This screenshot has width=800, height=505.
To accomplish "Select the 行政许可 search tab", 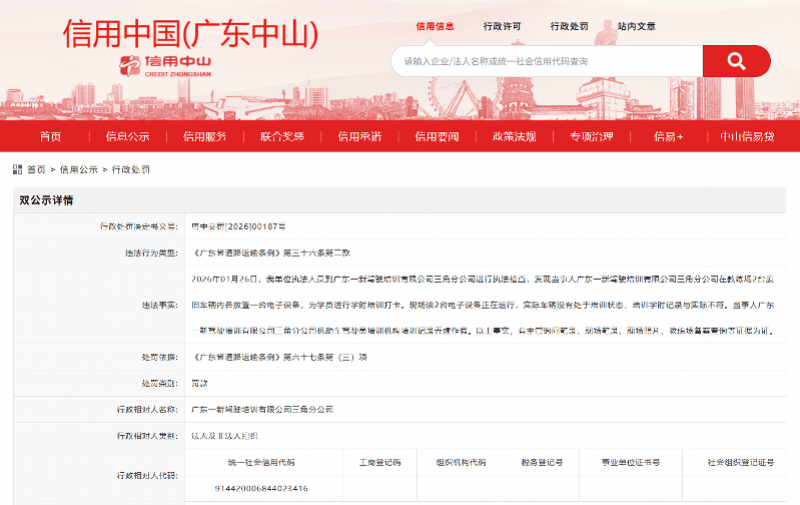I will click(502, 26).
